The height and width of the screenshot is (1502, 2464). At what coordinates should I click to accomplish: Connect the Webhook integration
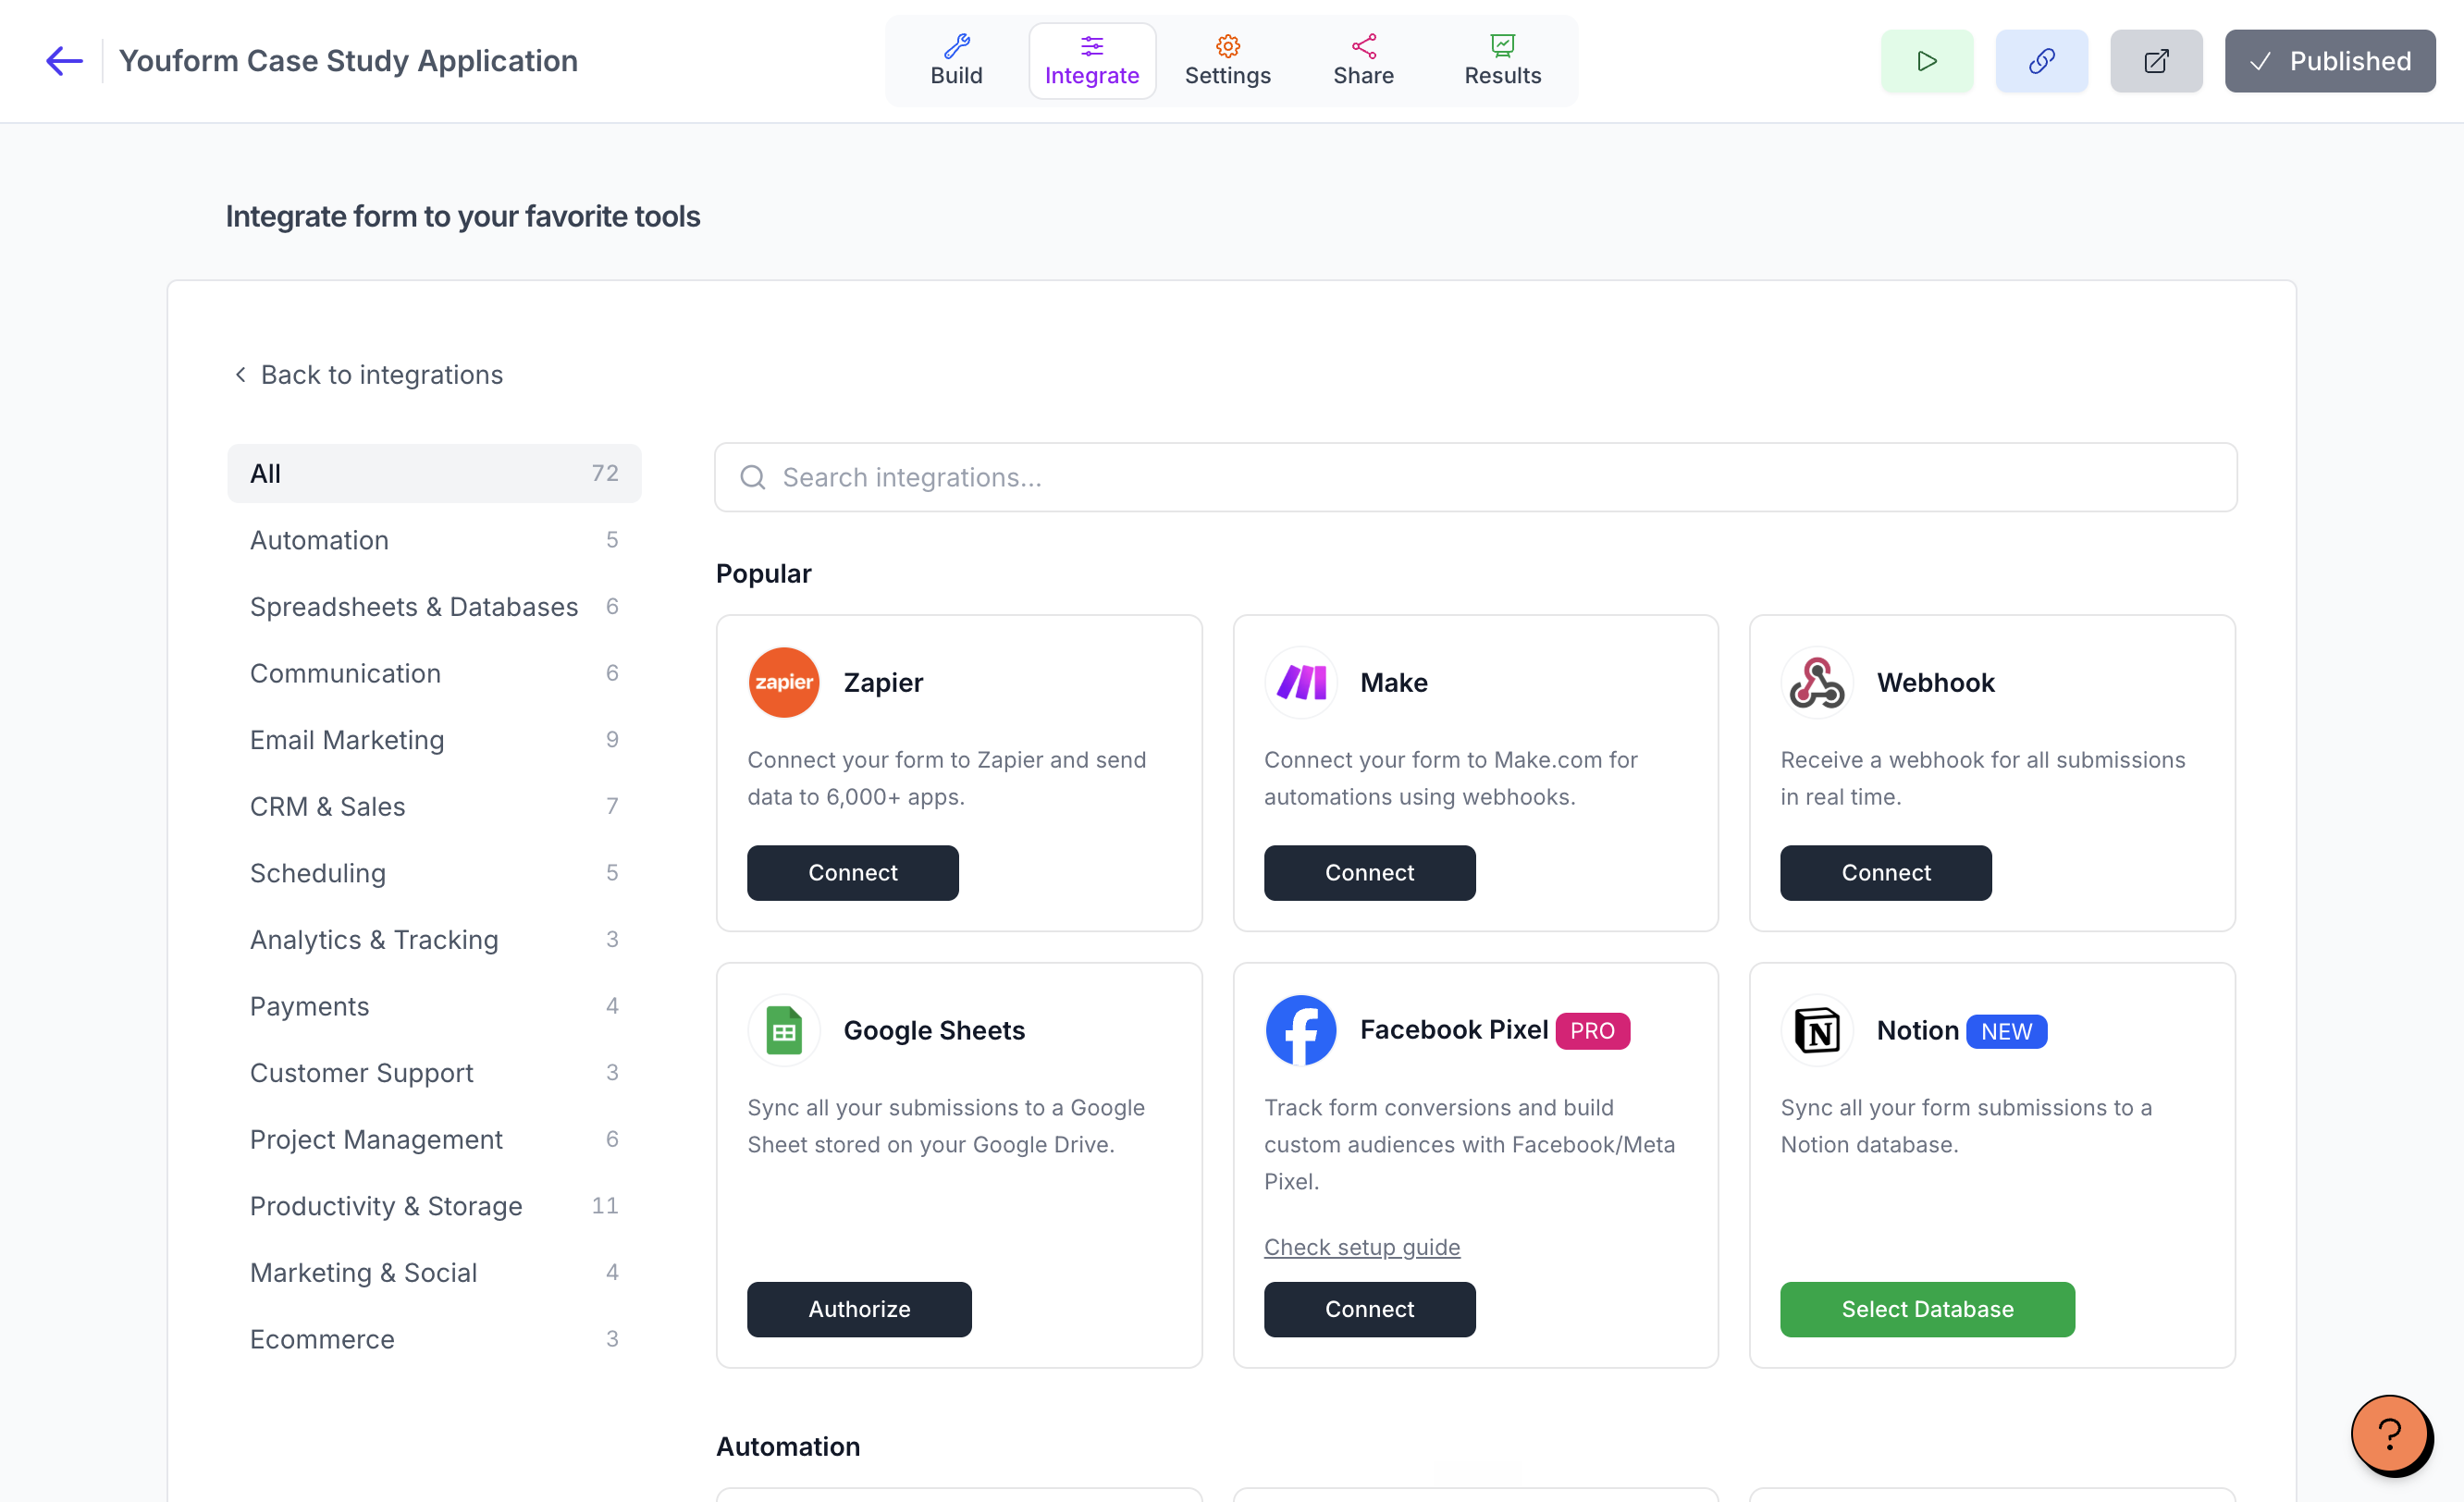tap(1885, 873)
